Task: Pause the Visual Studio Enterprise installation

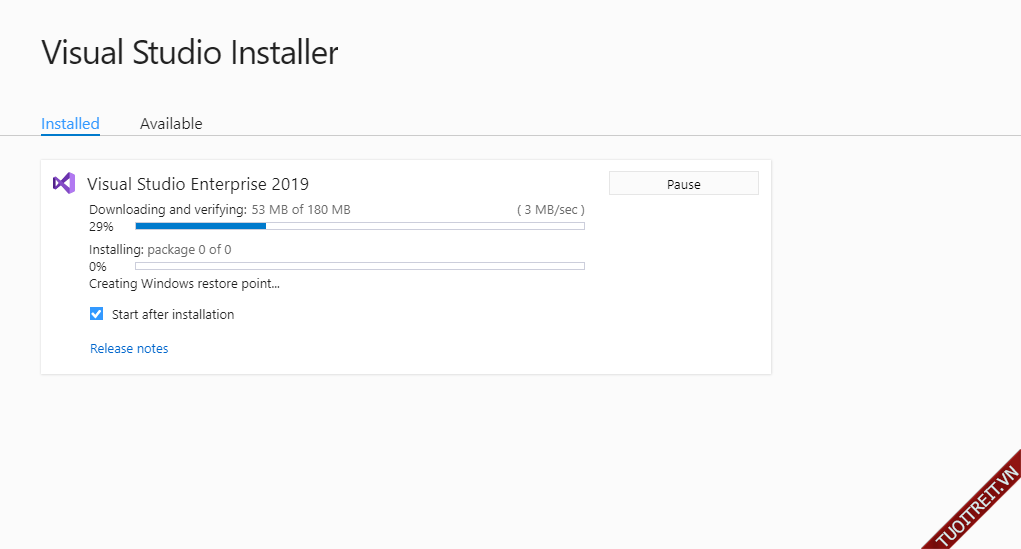Action: (x=683, y=184)
